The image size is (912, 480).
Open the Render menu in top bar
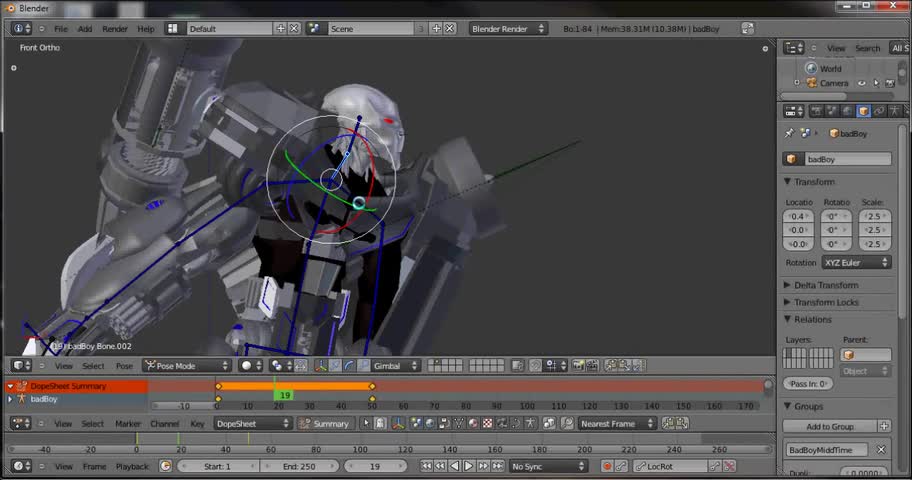tap(115, 29)
